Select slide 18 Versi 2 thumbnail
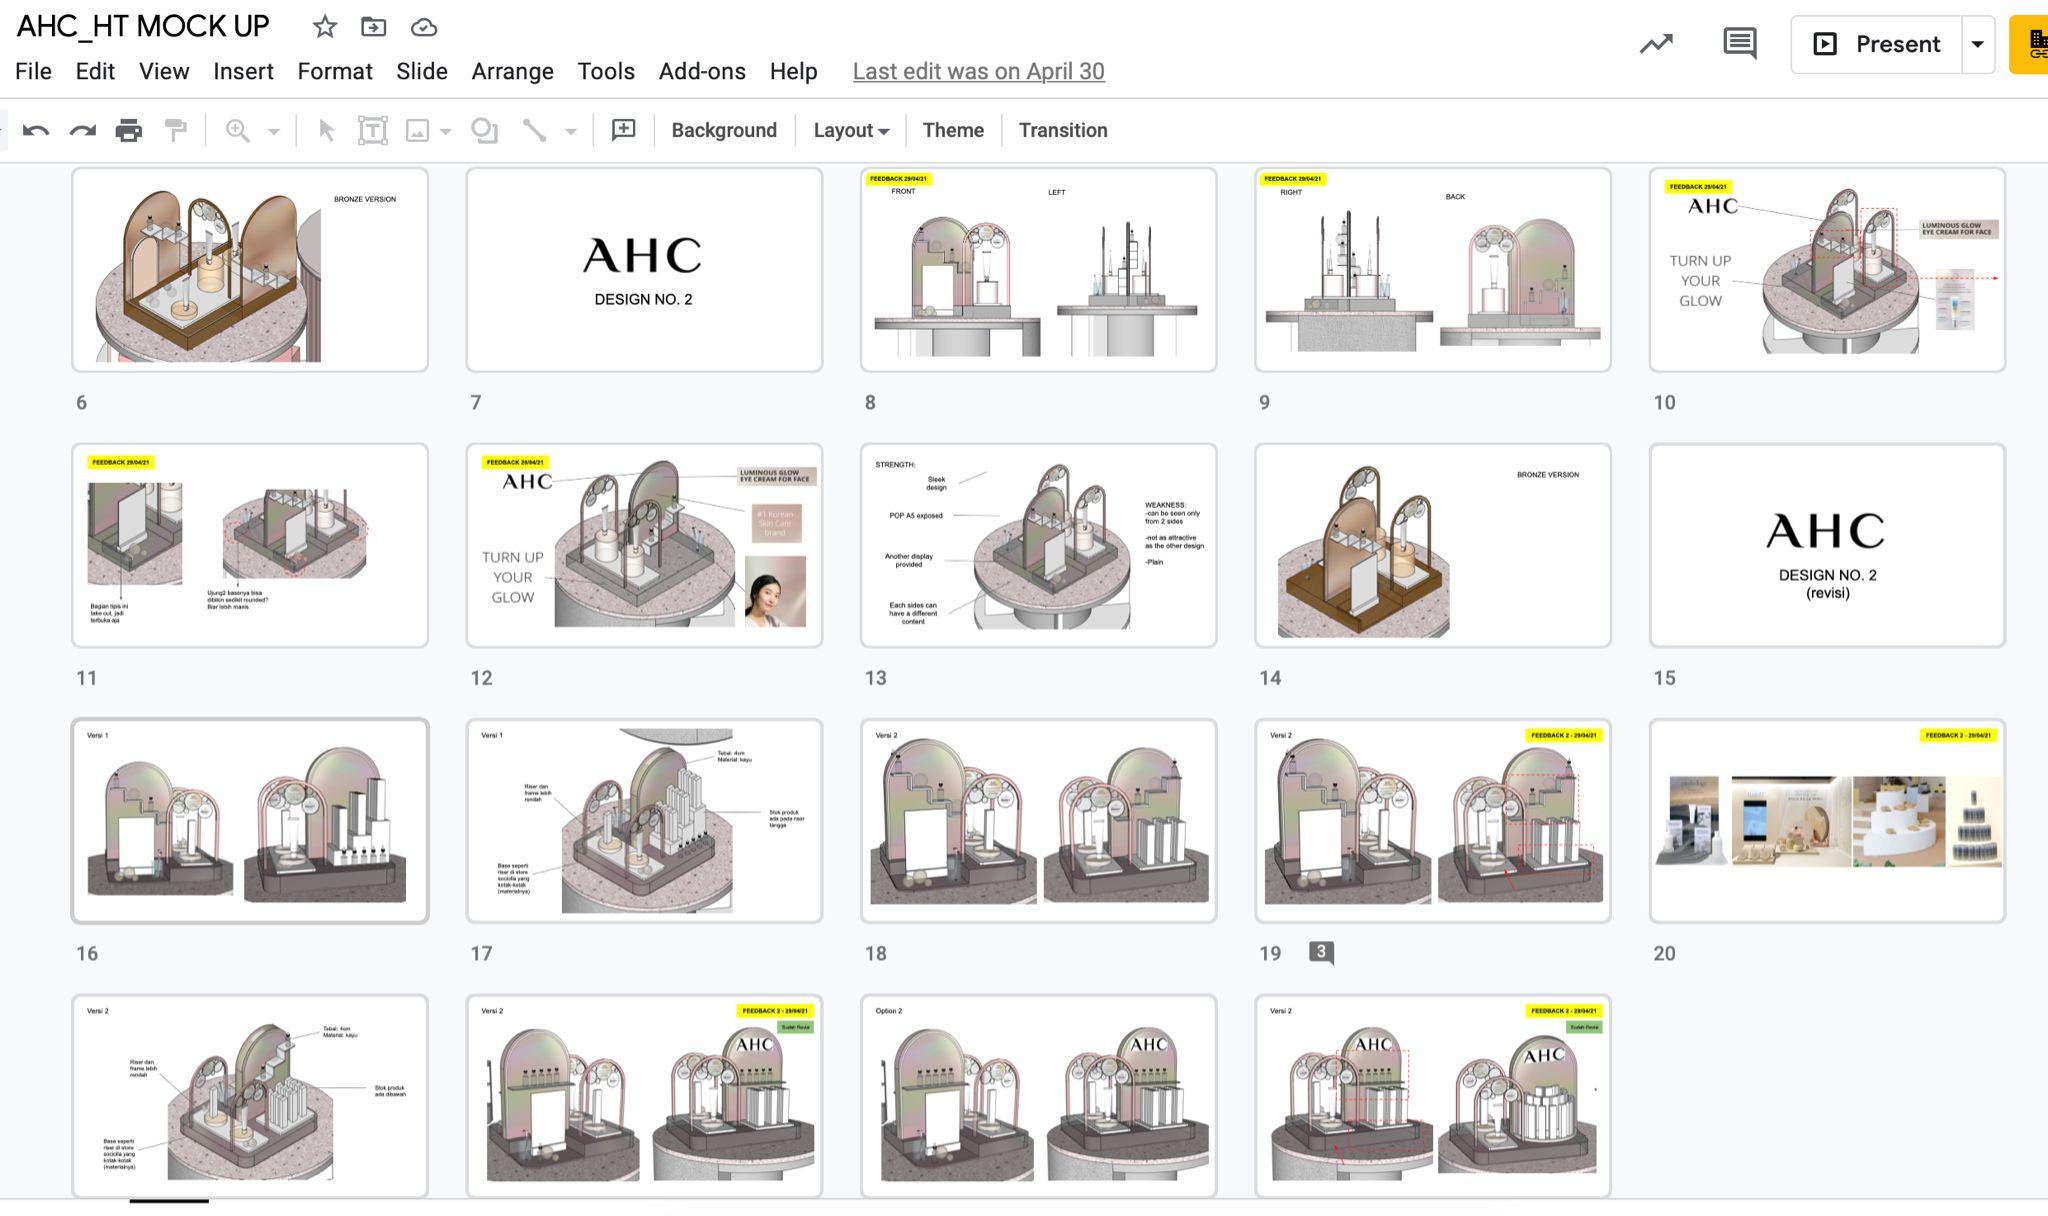The image size is (2048, 1216). 1038,821
